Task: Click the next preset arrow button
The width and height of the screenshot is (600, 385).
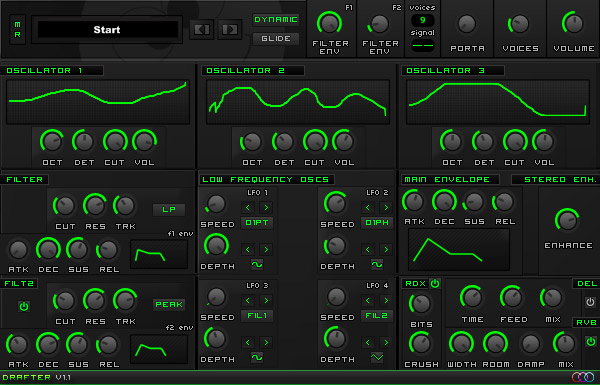Action: tap(230, 29)
